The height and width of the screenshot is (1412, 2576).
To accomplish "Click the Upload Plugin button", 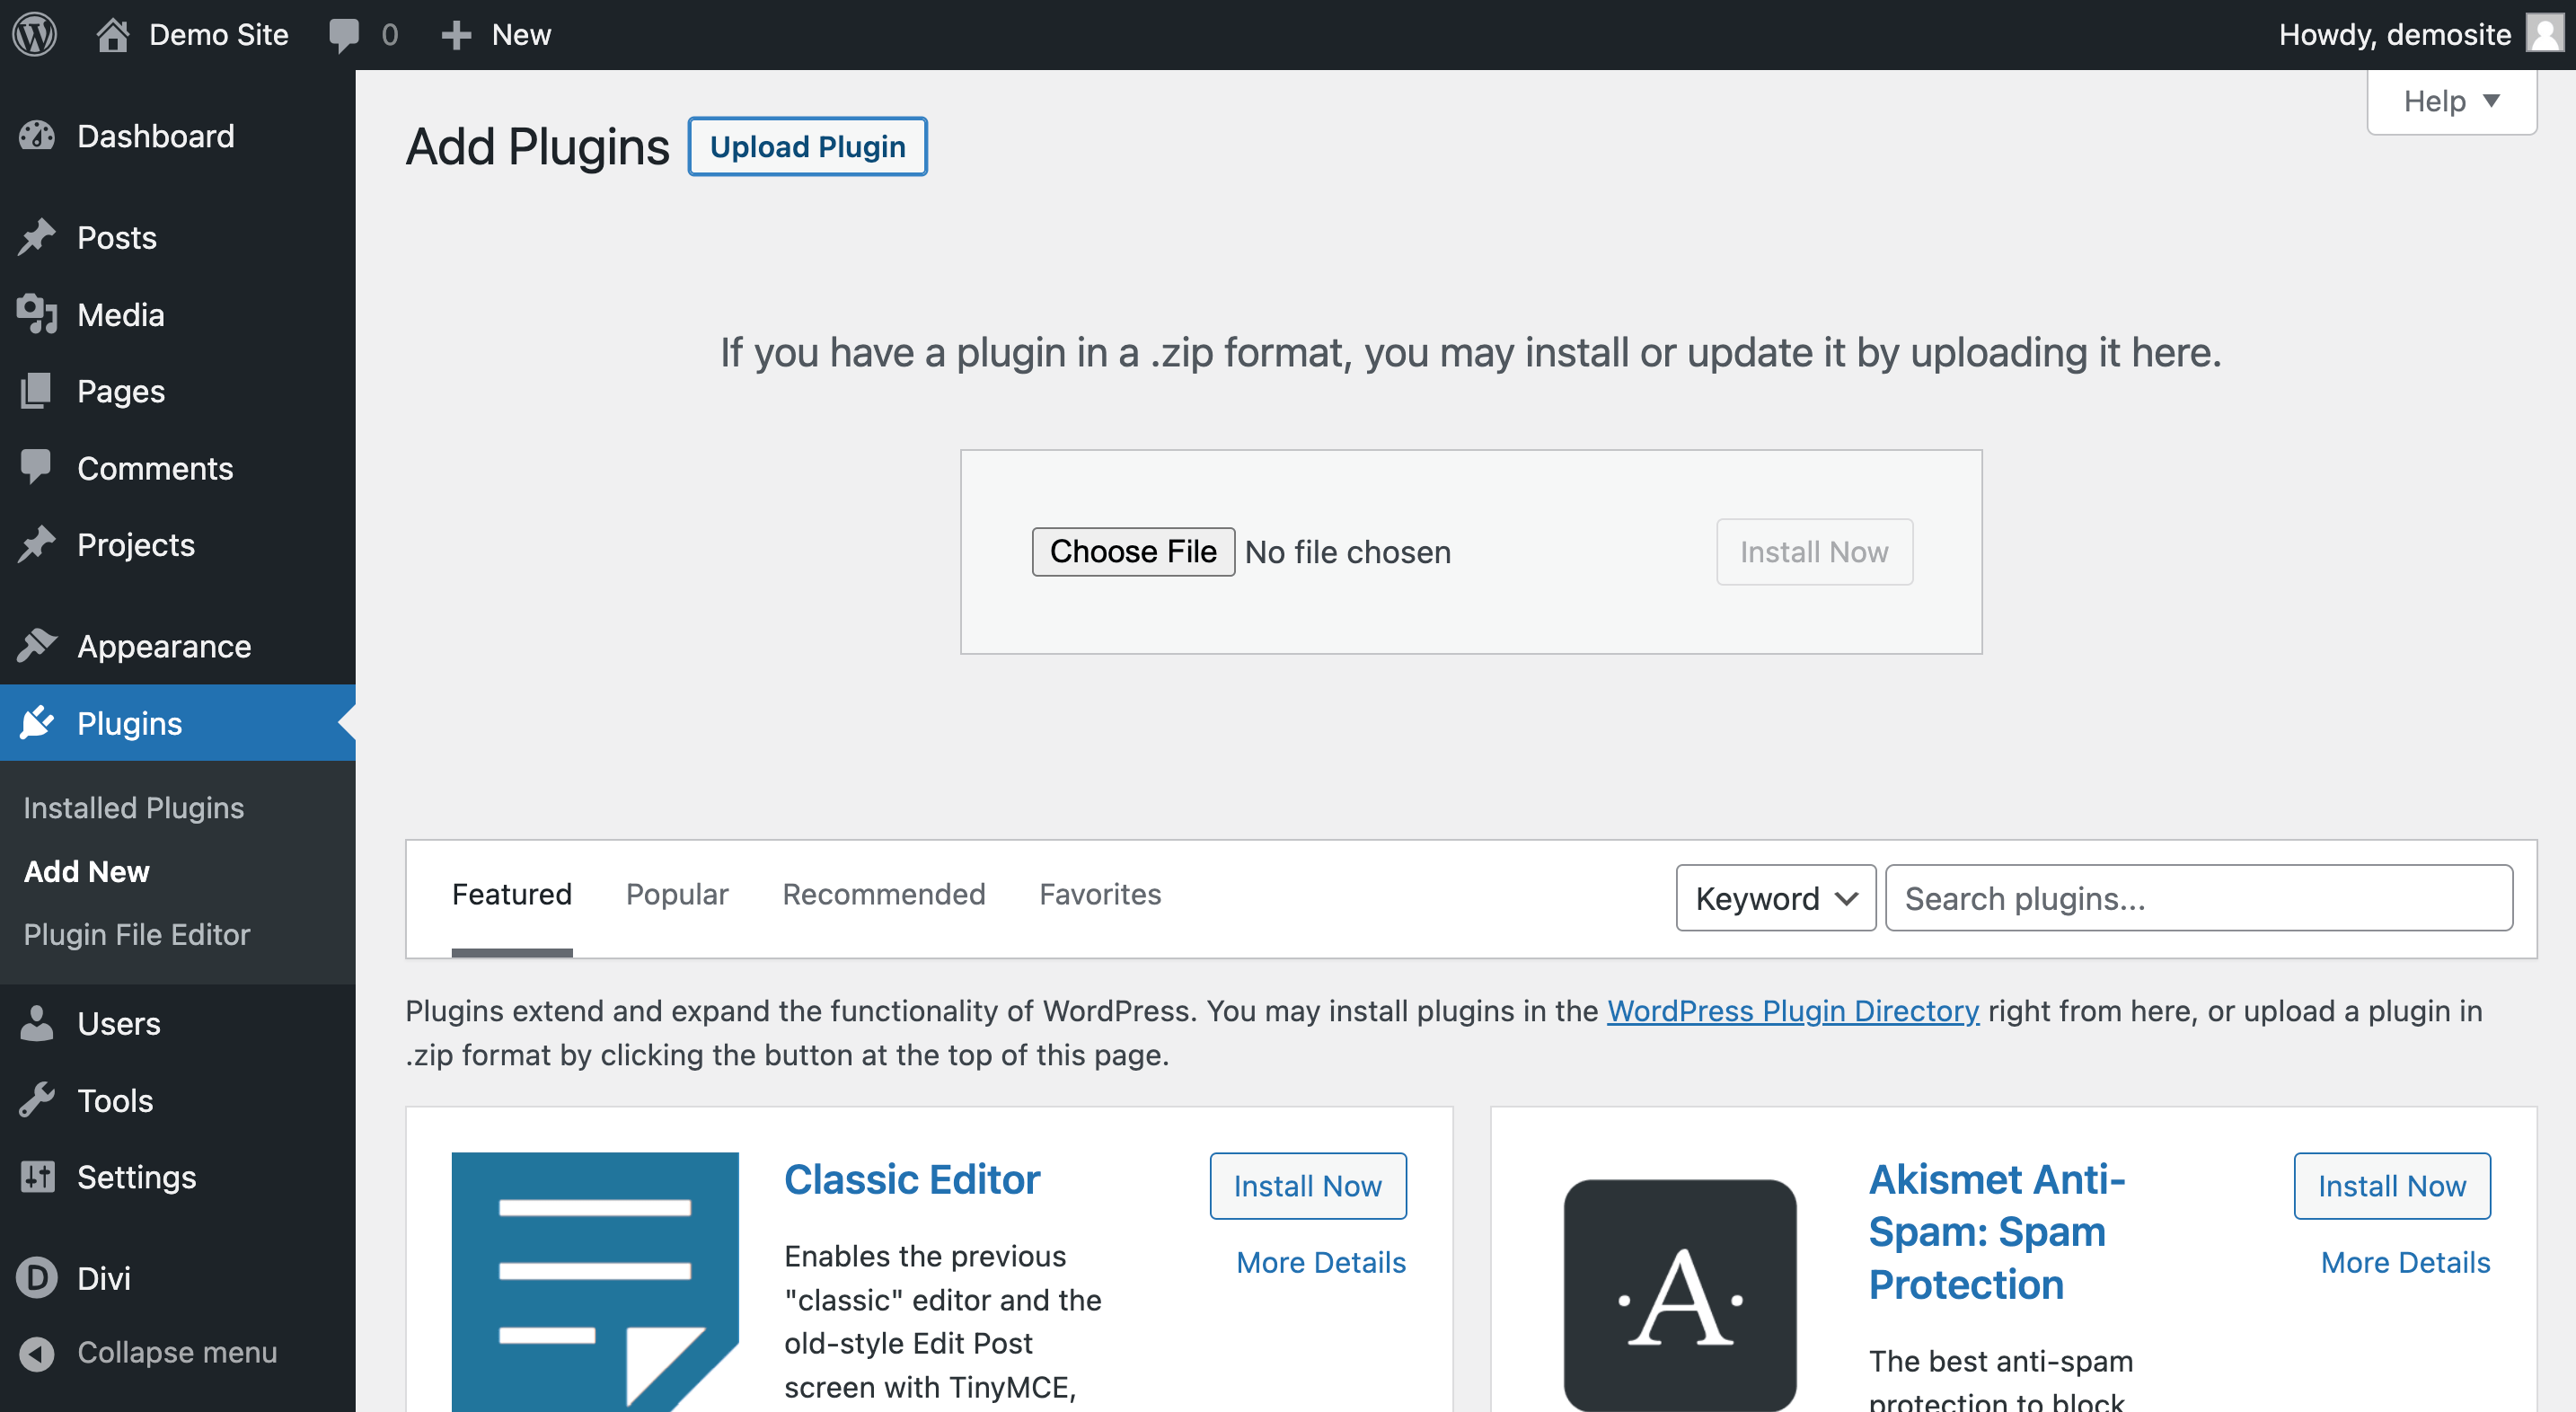I will pyautogui.click(x=808, y=146).
